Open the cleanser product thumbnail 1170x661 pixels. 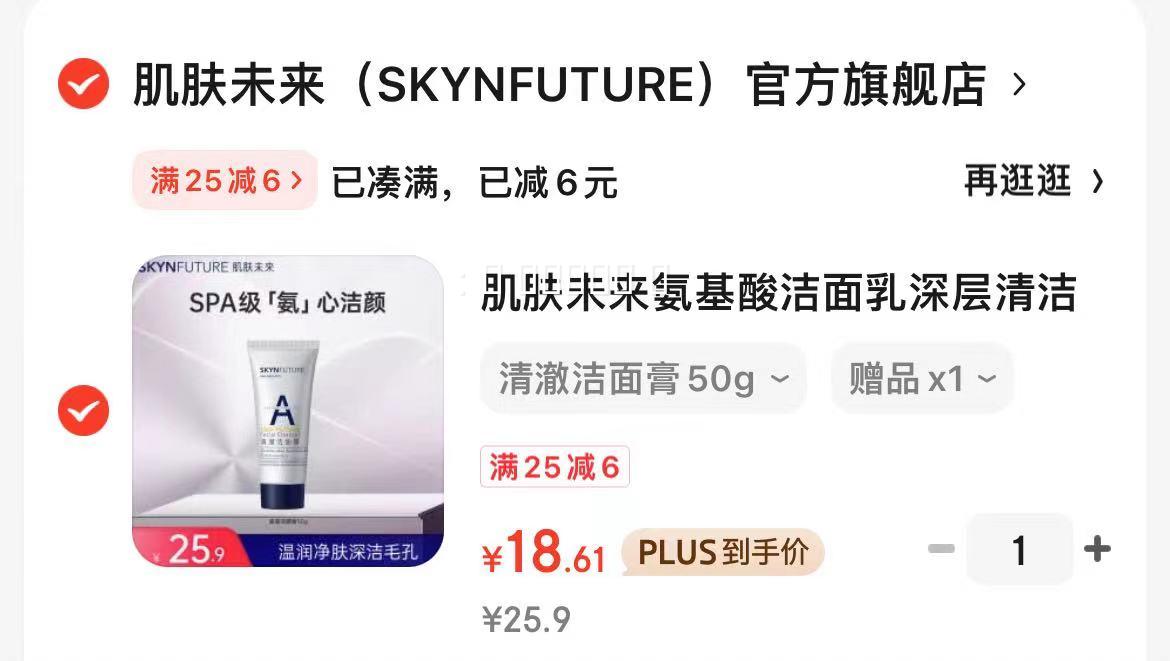coord(288,411)
